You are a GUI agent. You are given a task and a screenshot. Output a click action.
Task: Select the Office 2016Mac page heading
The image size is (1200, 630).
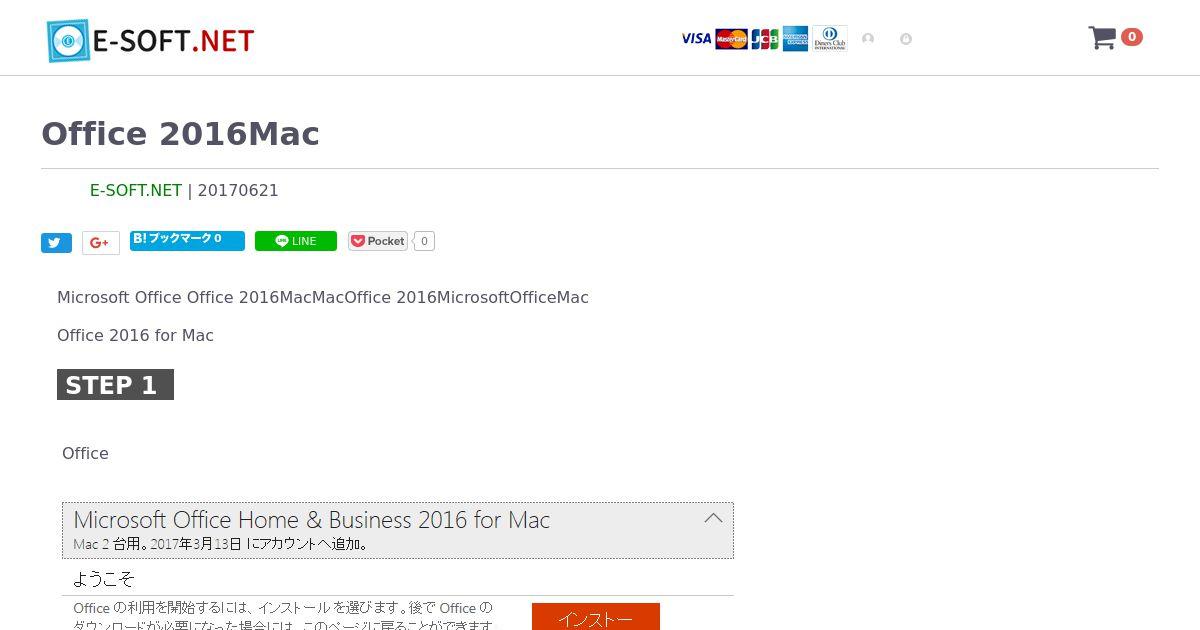(180, 134)
